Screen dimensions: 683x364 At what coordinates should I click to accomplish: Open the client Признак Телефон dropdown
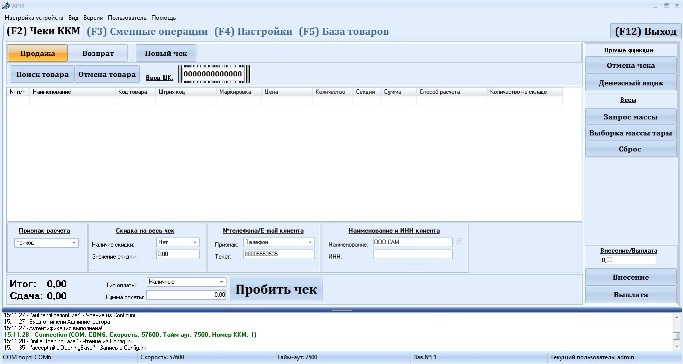tap(279, 242)
